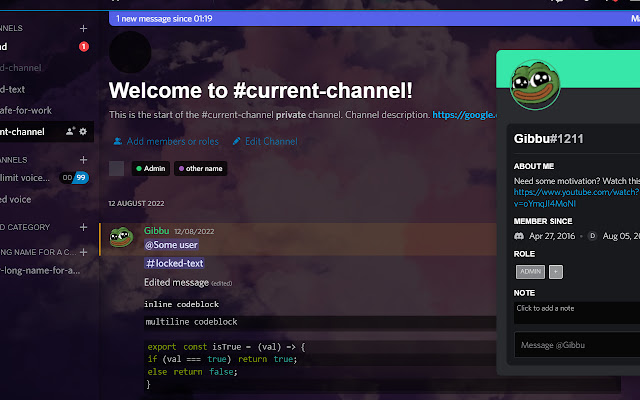Open current channel settings gear icon
Viewport: 640px width, 400px height.
[x=83, y=131]
